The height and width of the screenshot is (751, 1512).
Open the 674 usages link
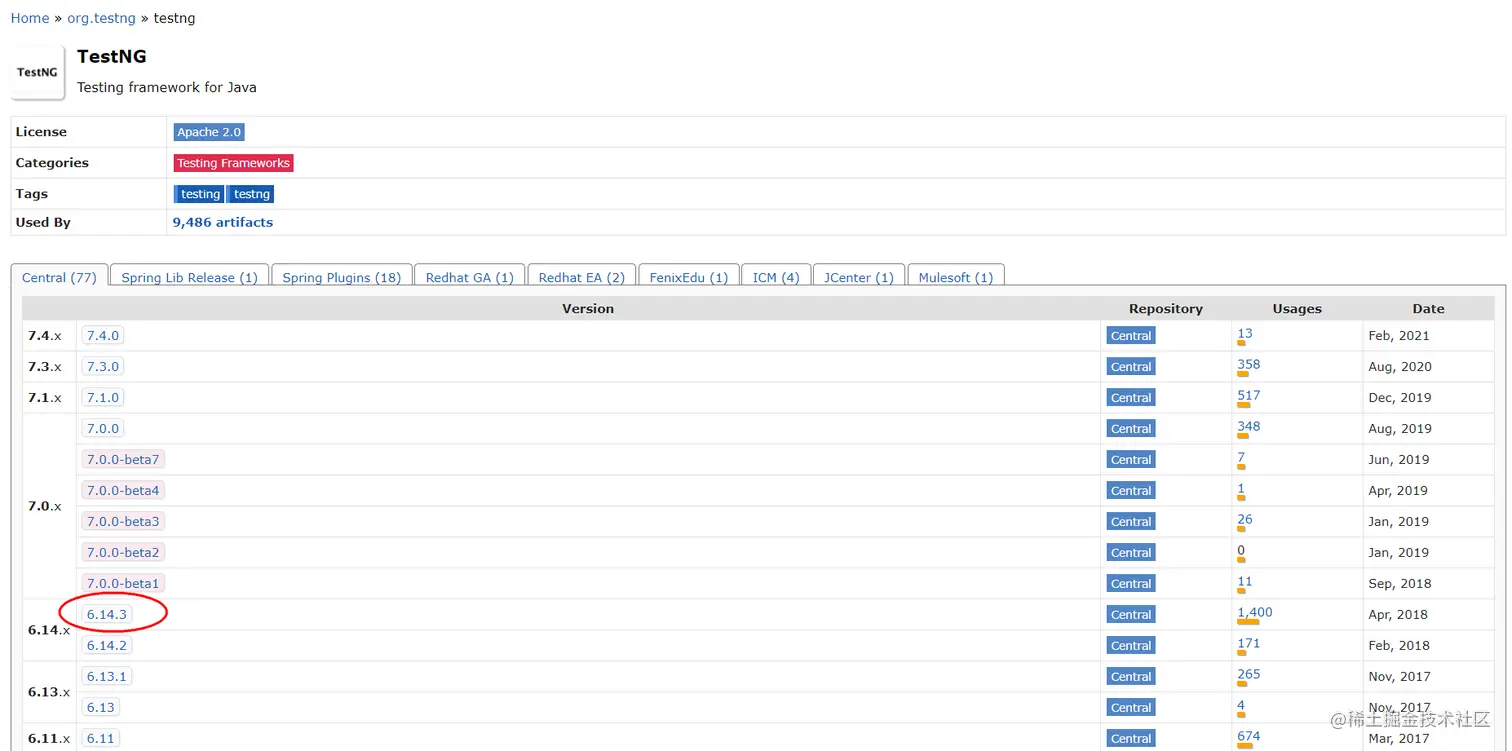tap(1249, 737)
